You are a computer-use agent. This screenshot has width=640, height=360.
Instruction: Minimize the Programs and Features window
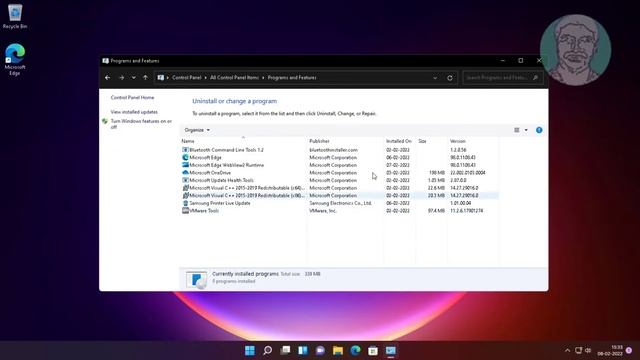(503, 60)
